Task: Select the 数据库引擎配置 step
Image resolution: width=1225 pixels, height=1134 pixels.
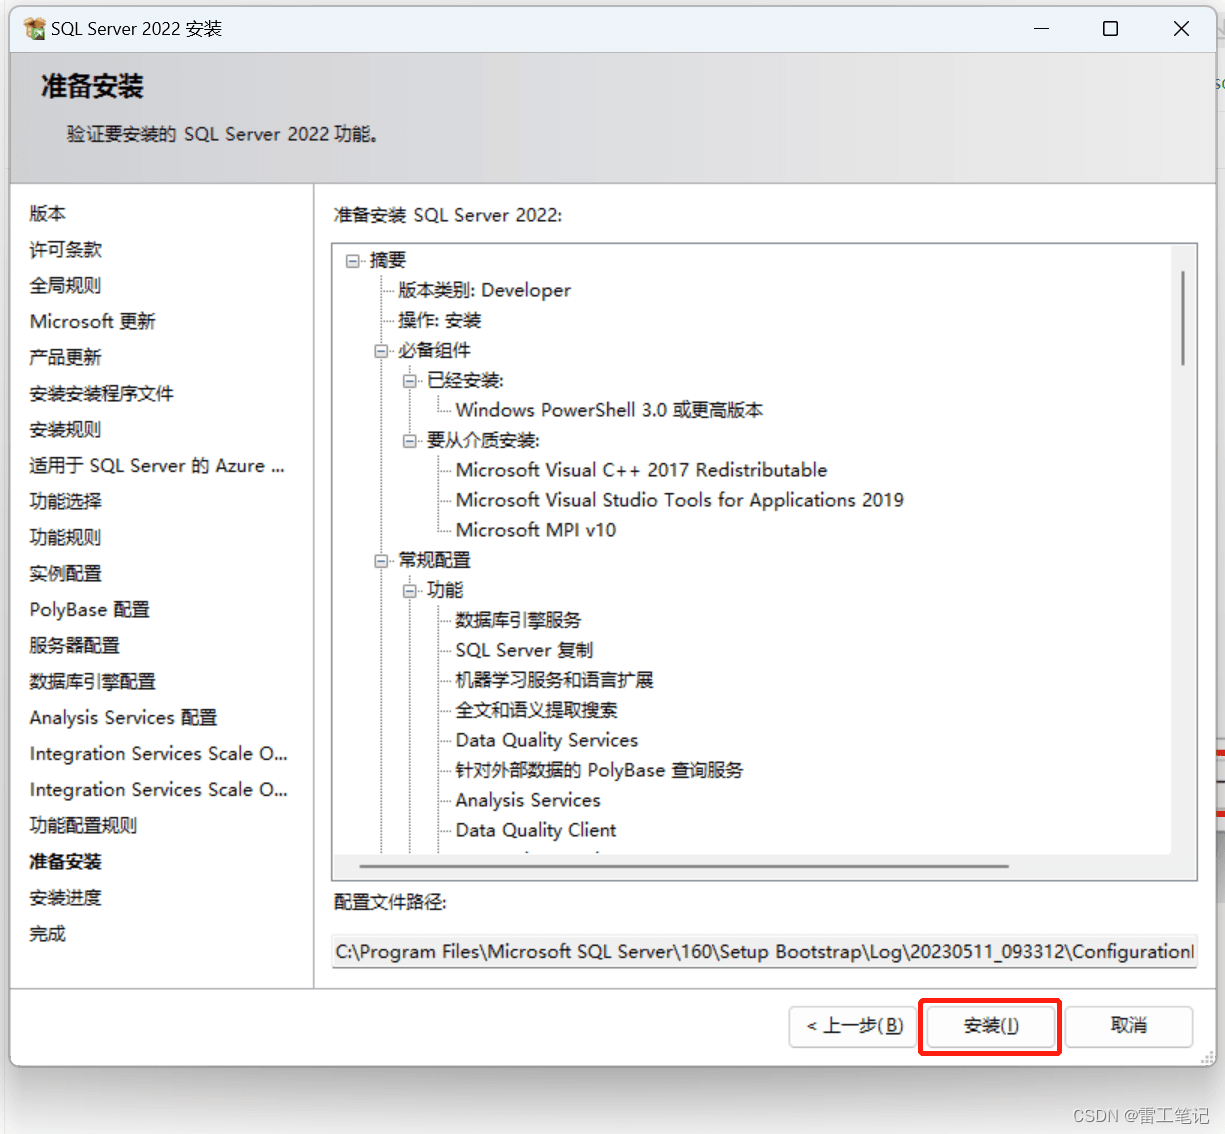Action: [x=93, y=681]
